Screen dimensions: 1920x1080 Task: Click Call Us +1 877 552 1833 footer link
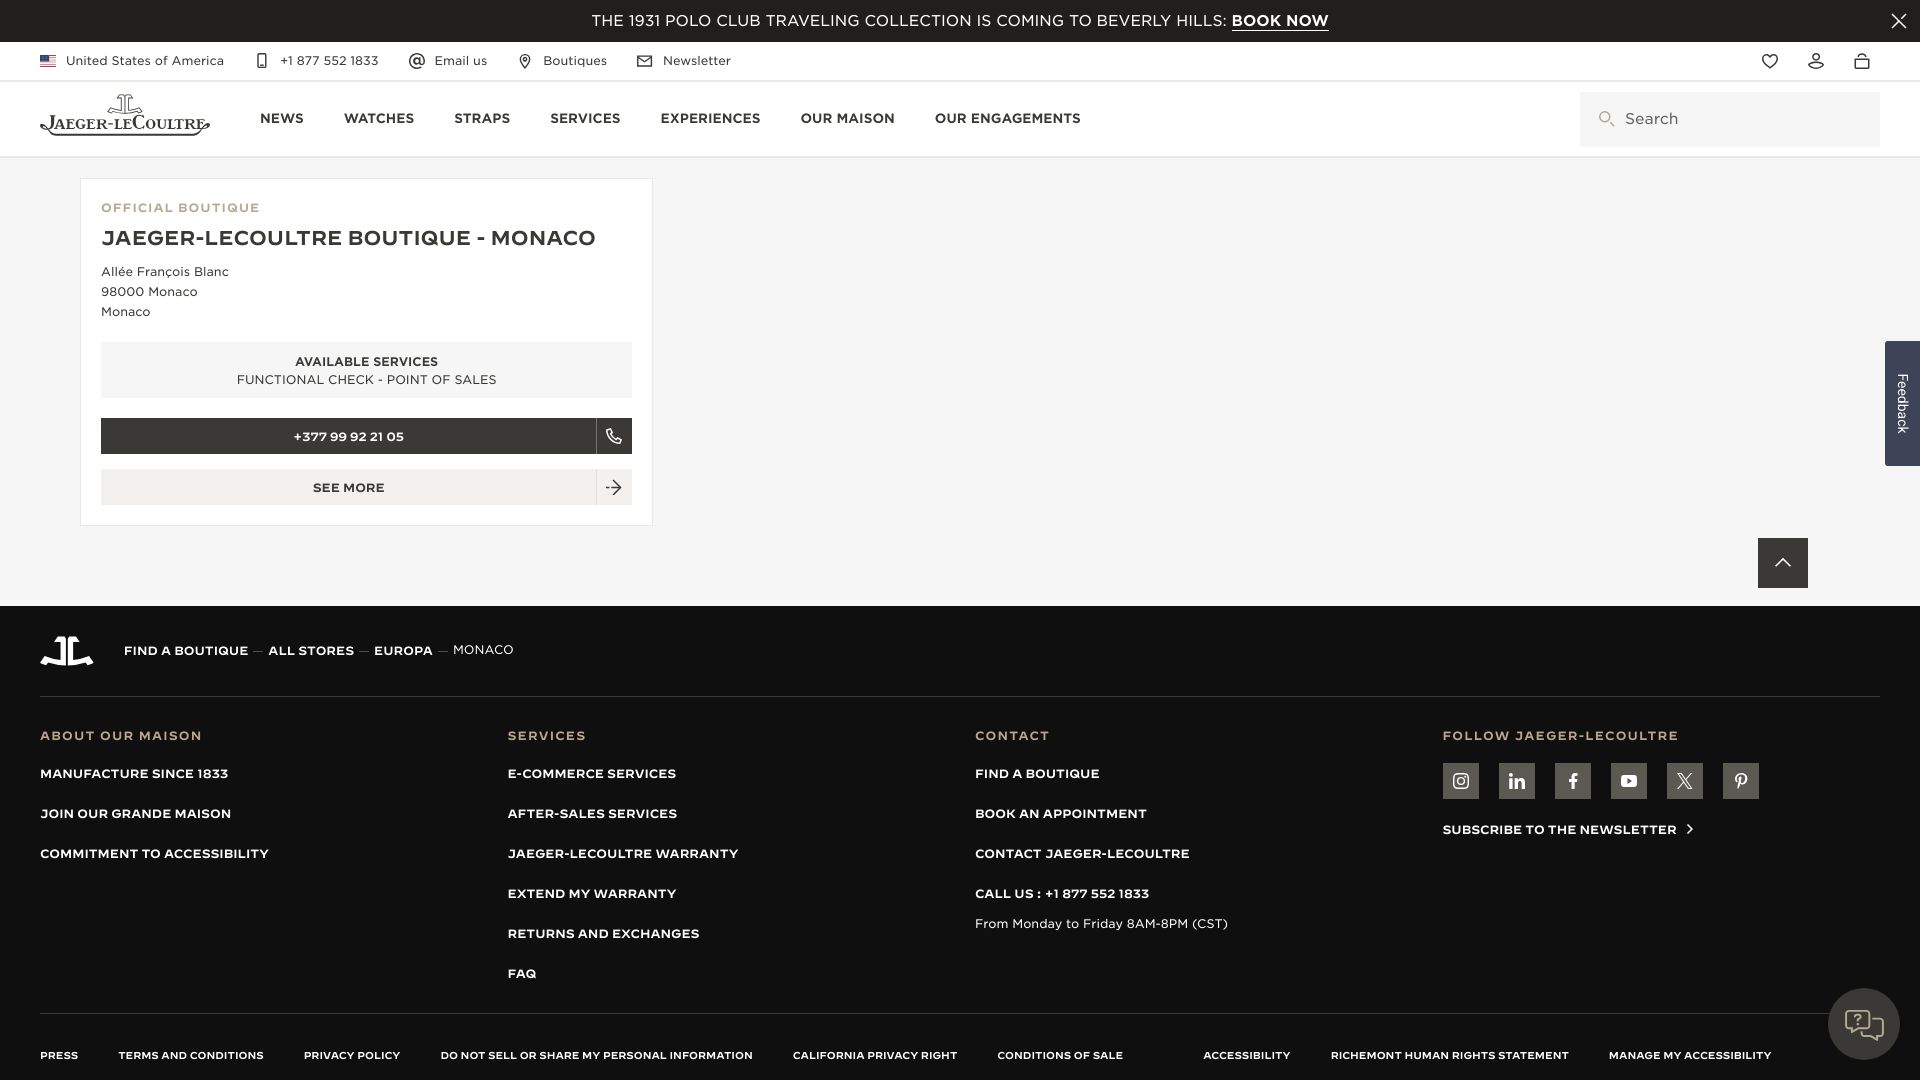pyautogui.click(x=1062, y=894)
